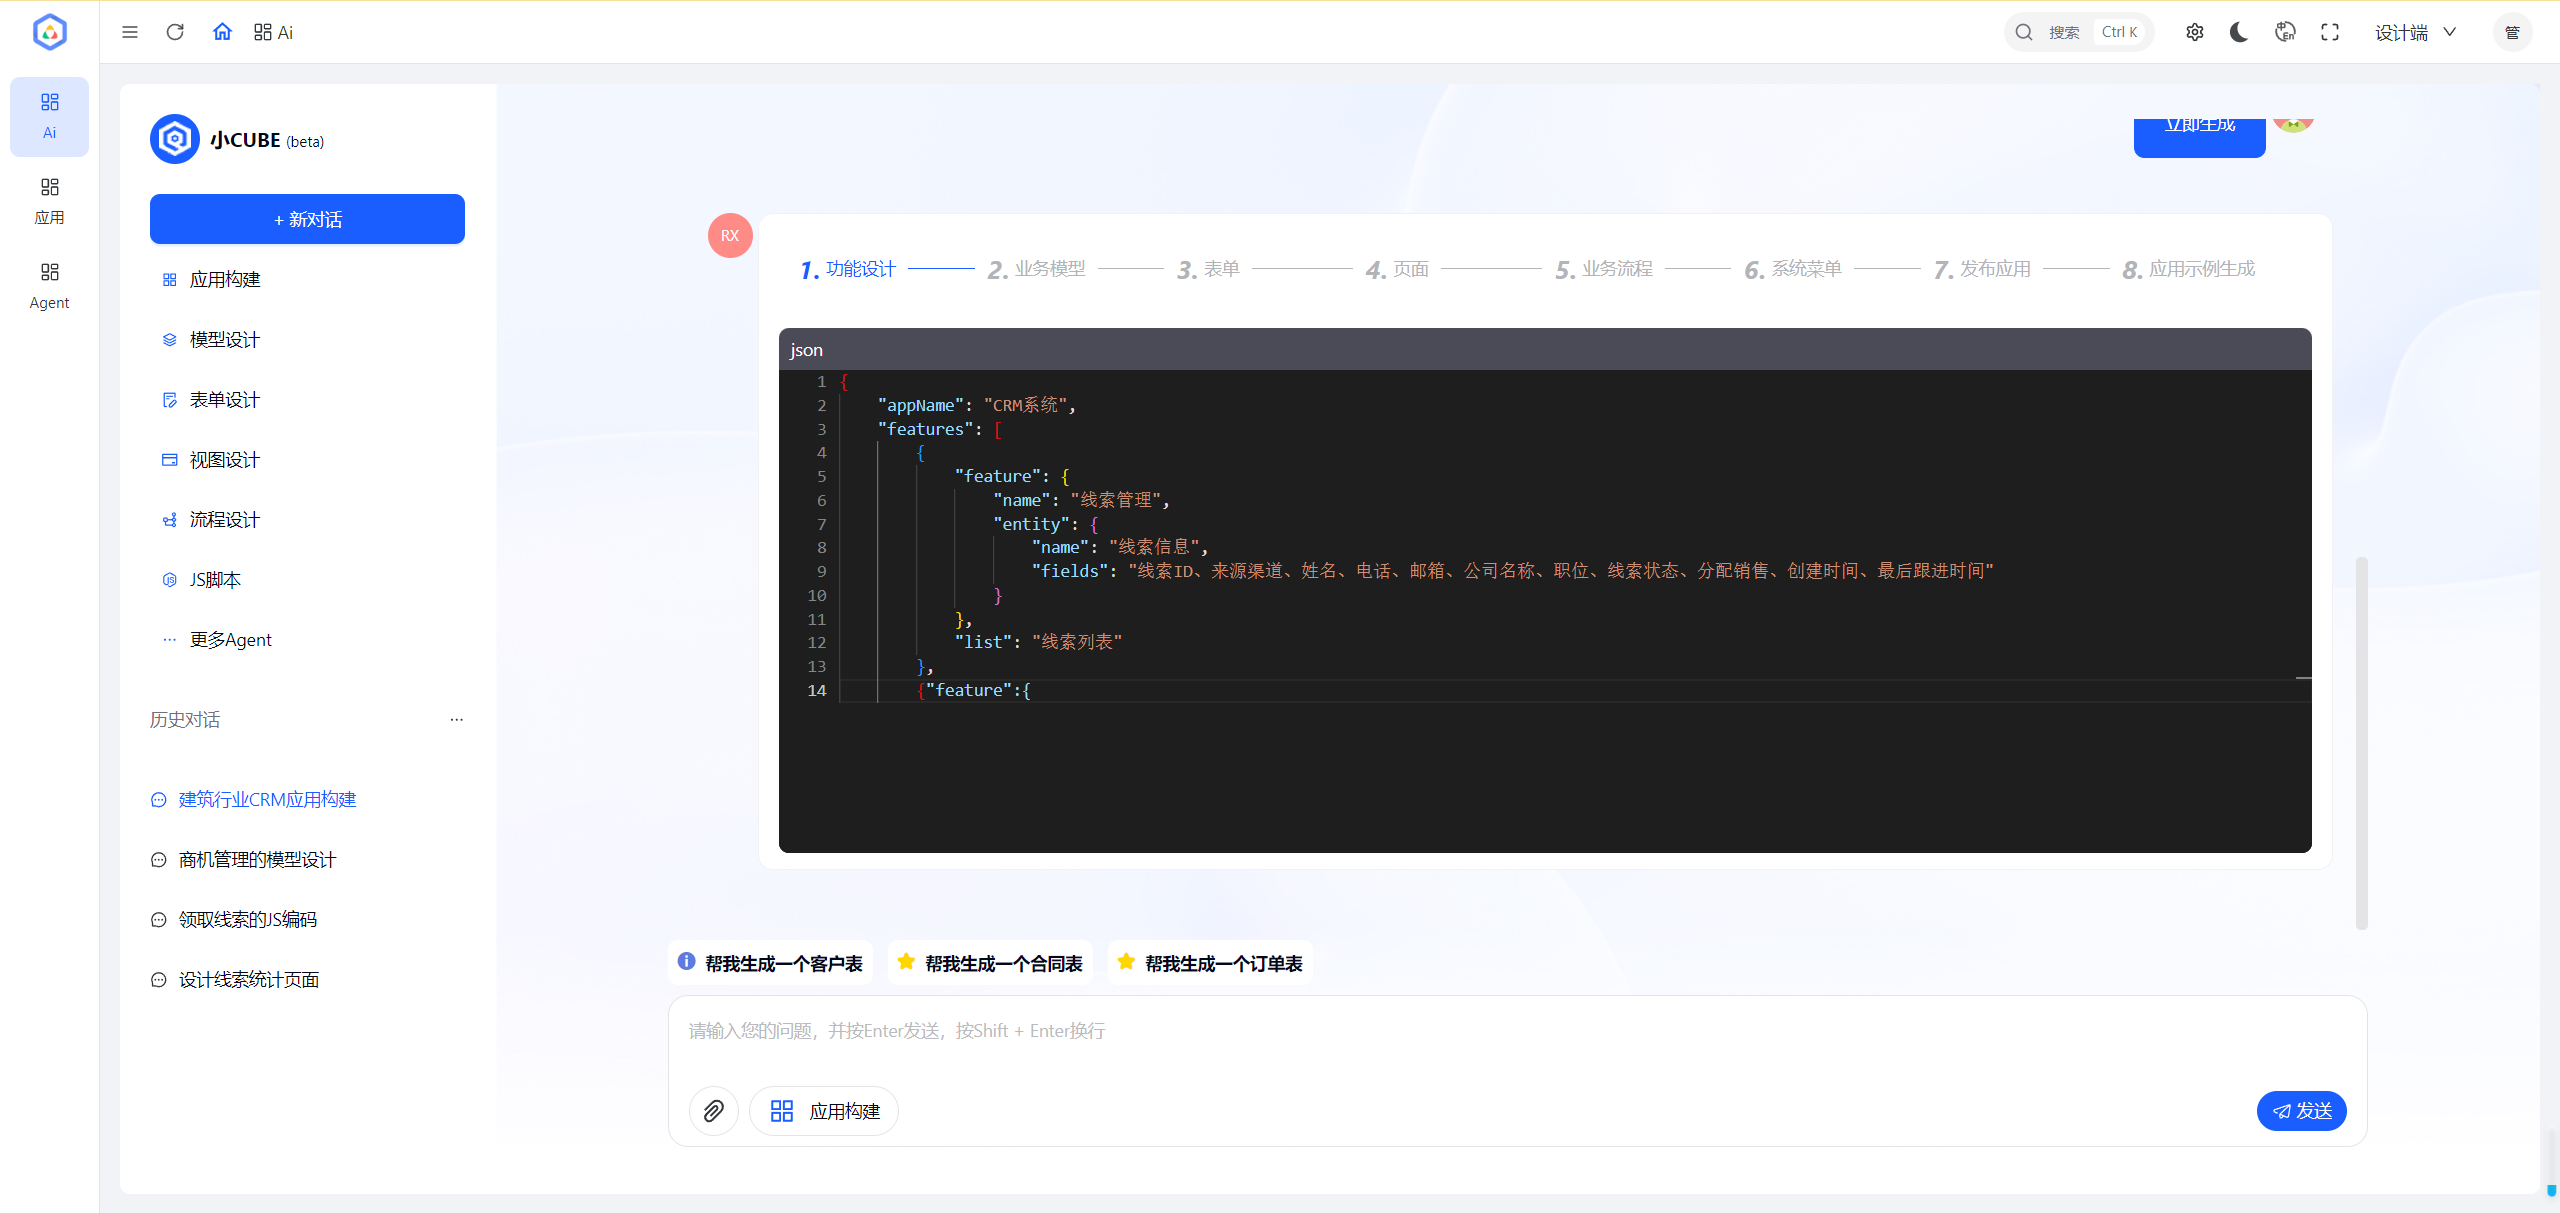Open the 设计端 dropdown

coord(2415,33)
